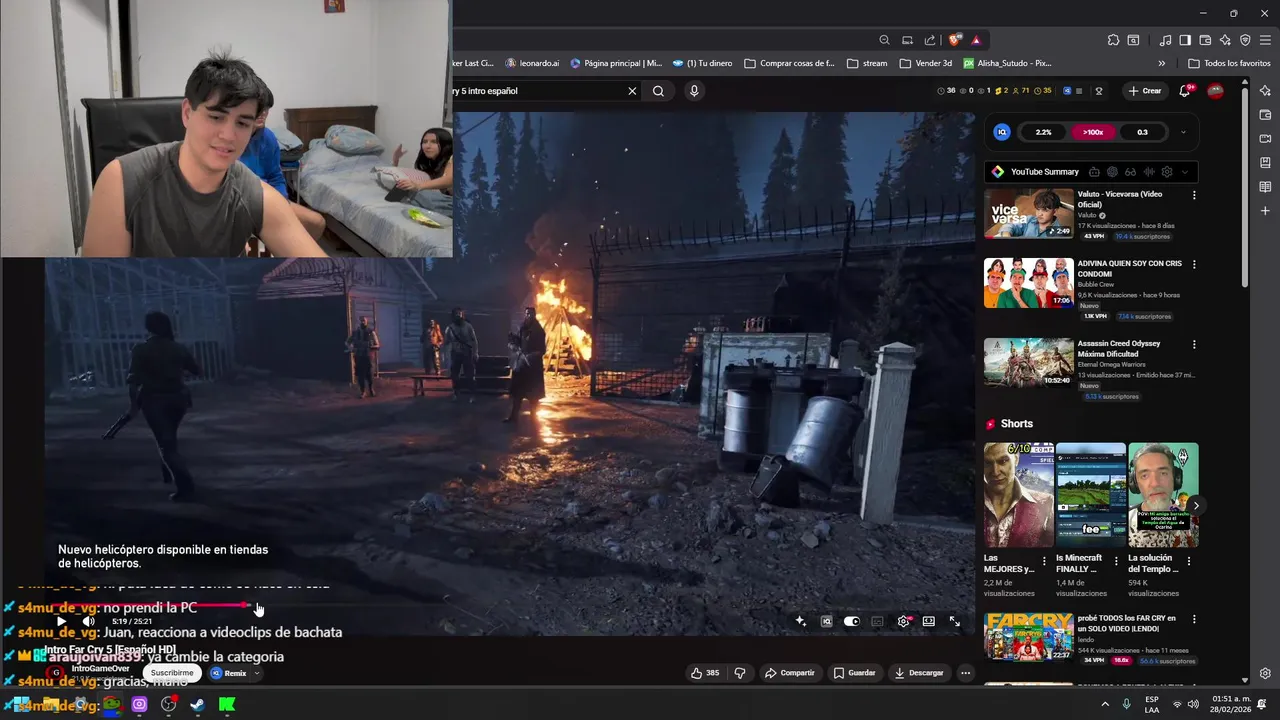
Task: Dislike the video
Action: click(740, 673)
